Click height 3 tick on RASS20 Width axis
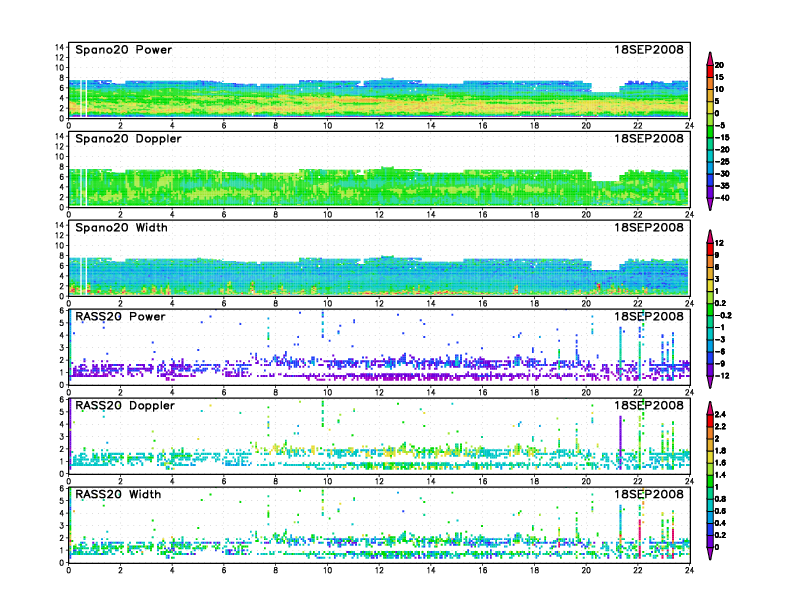Screen dimensions: 792x612 click(62, 525)
